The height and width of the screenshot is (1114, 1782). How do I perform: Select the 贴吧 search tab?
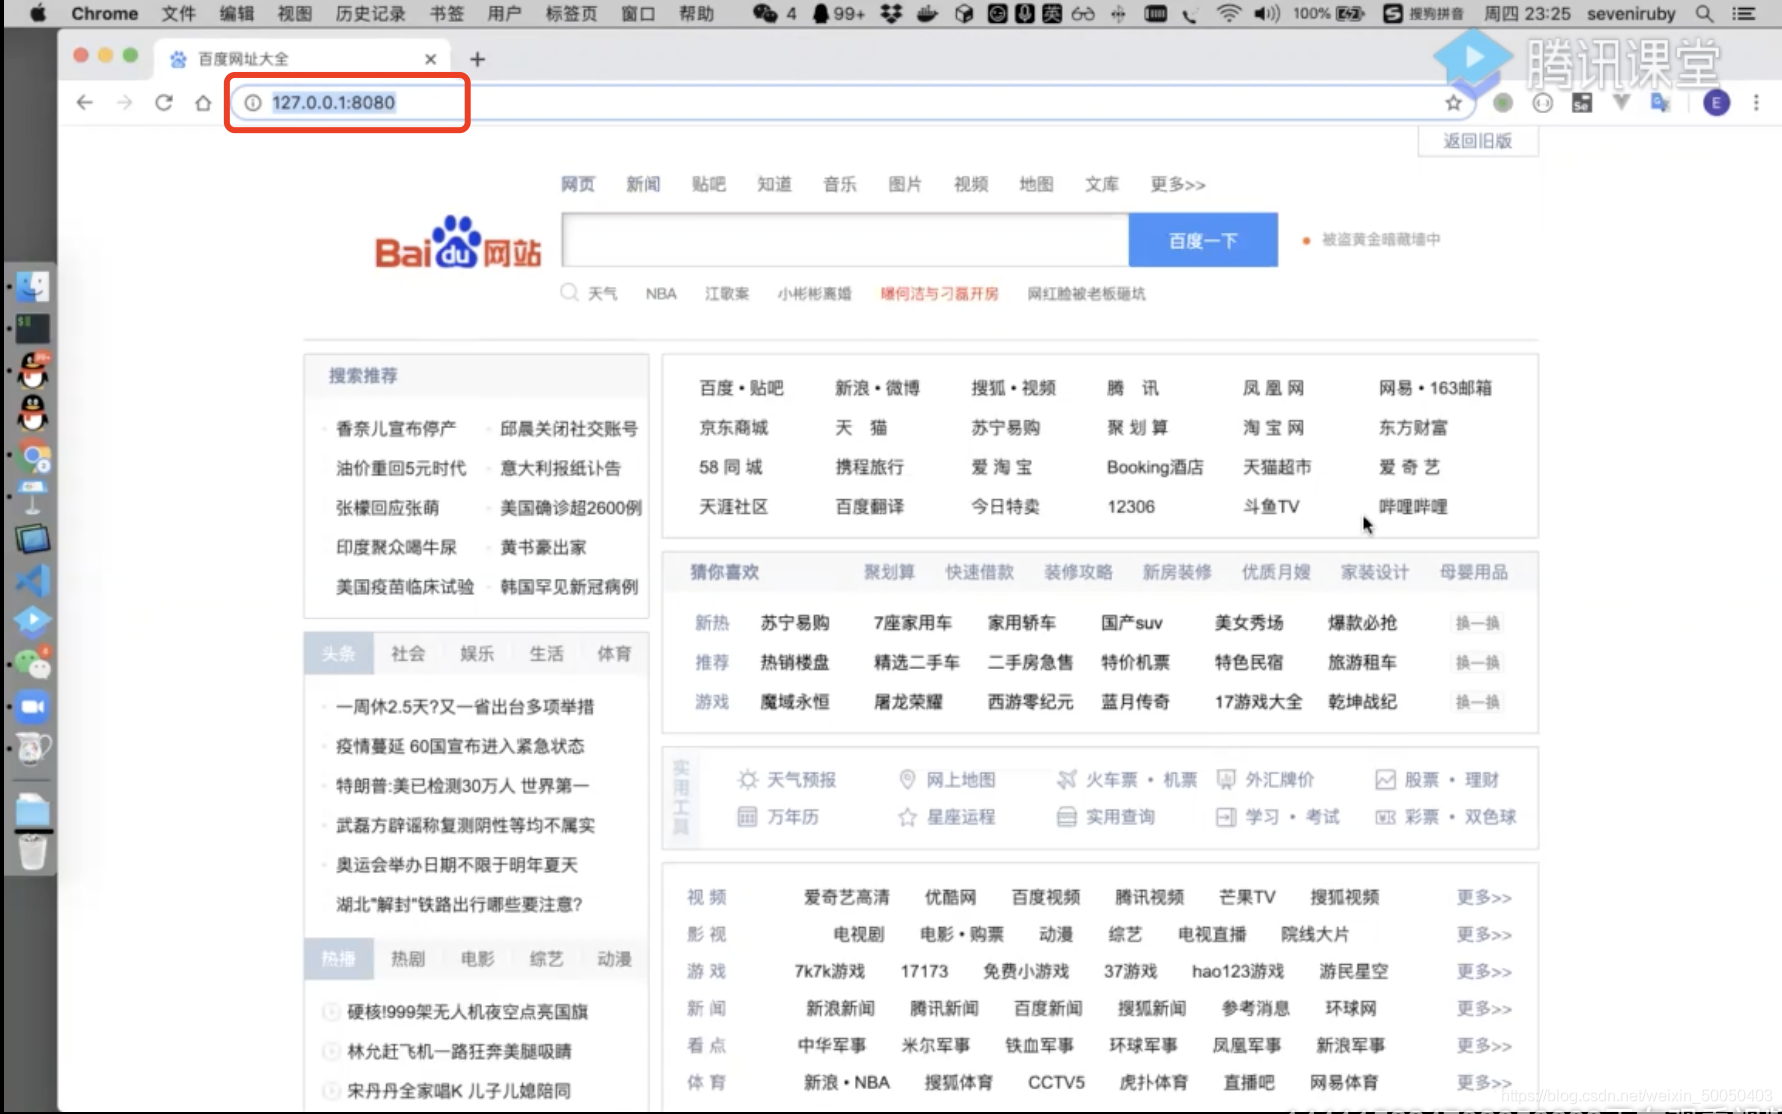pos(708,184)
